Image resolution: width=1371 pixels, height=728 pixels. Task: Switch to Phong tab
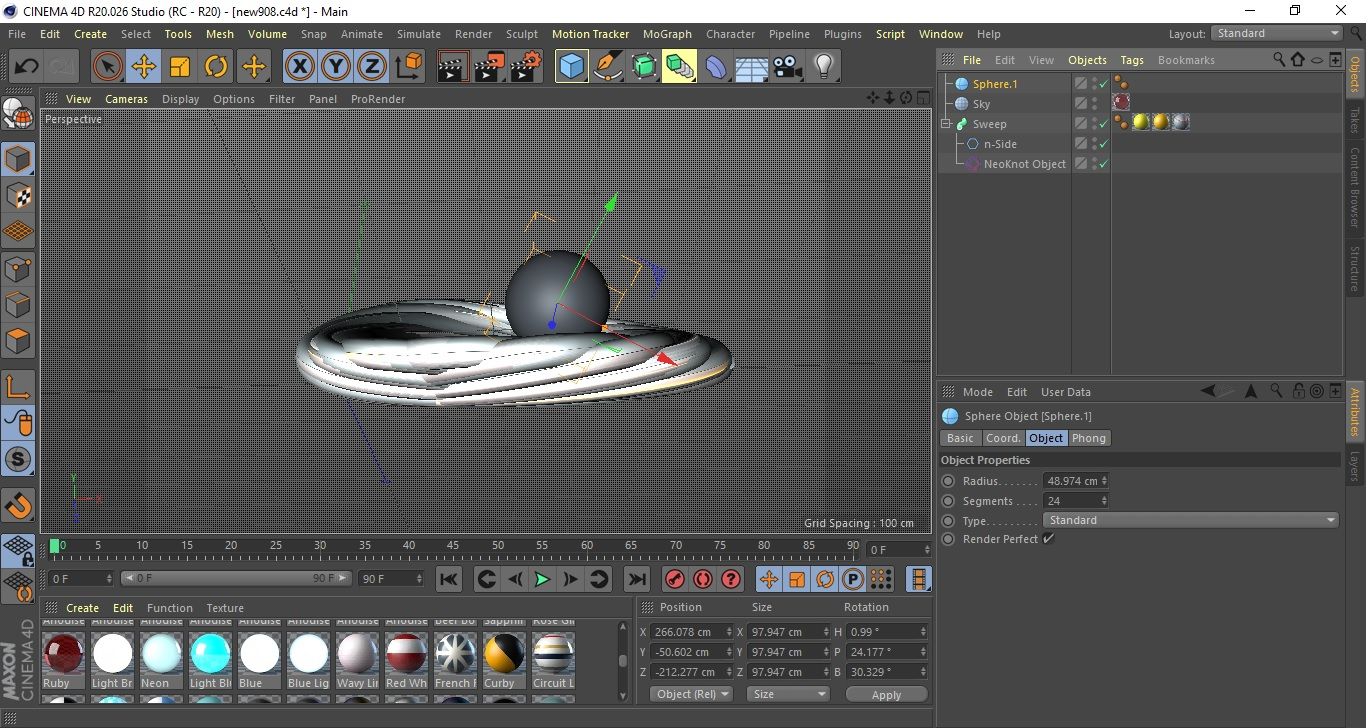[x=1089, y=438]
